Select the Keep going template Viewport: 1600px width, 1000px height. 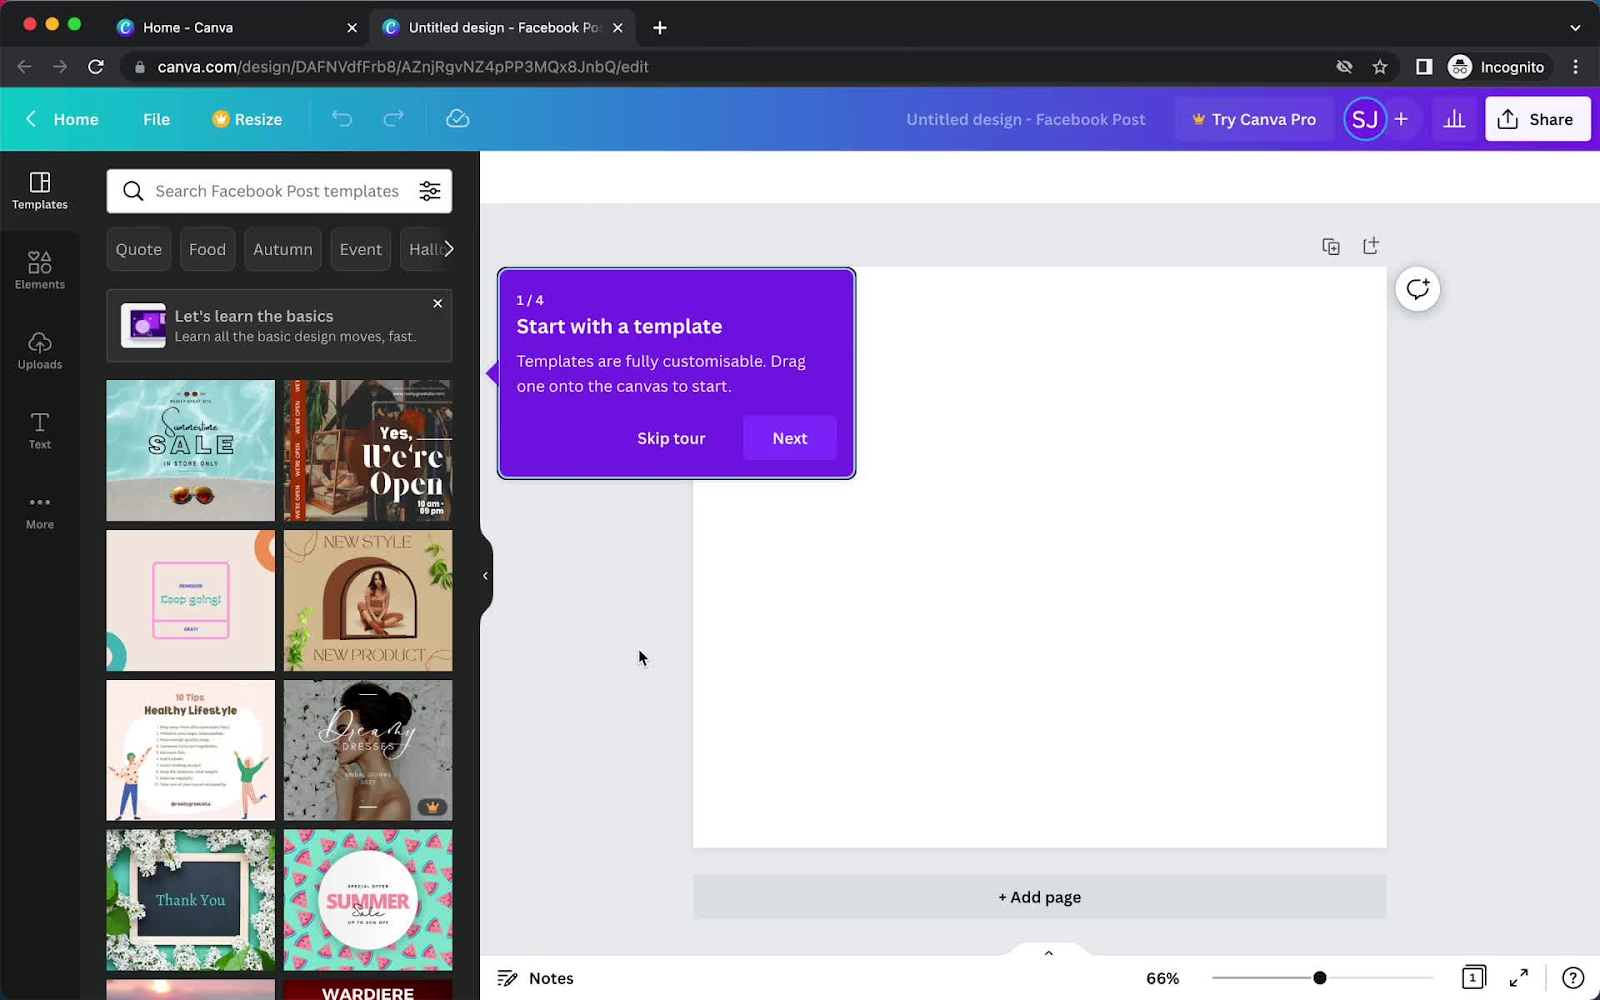coord(191,600)
